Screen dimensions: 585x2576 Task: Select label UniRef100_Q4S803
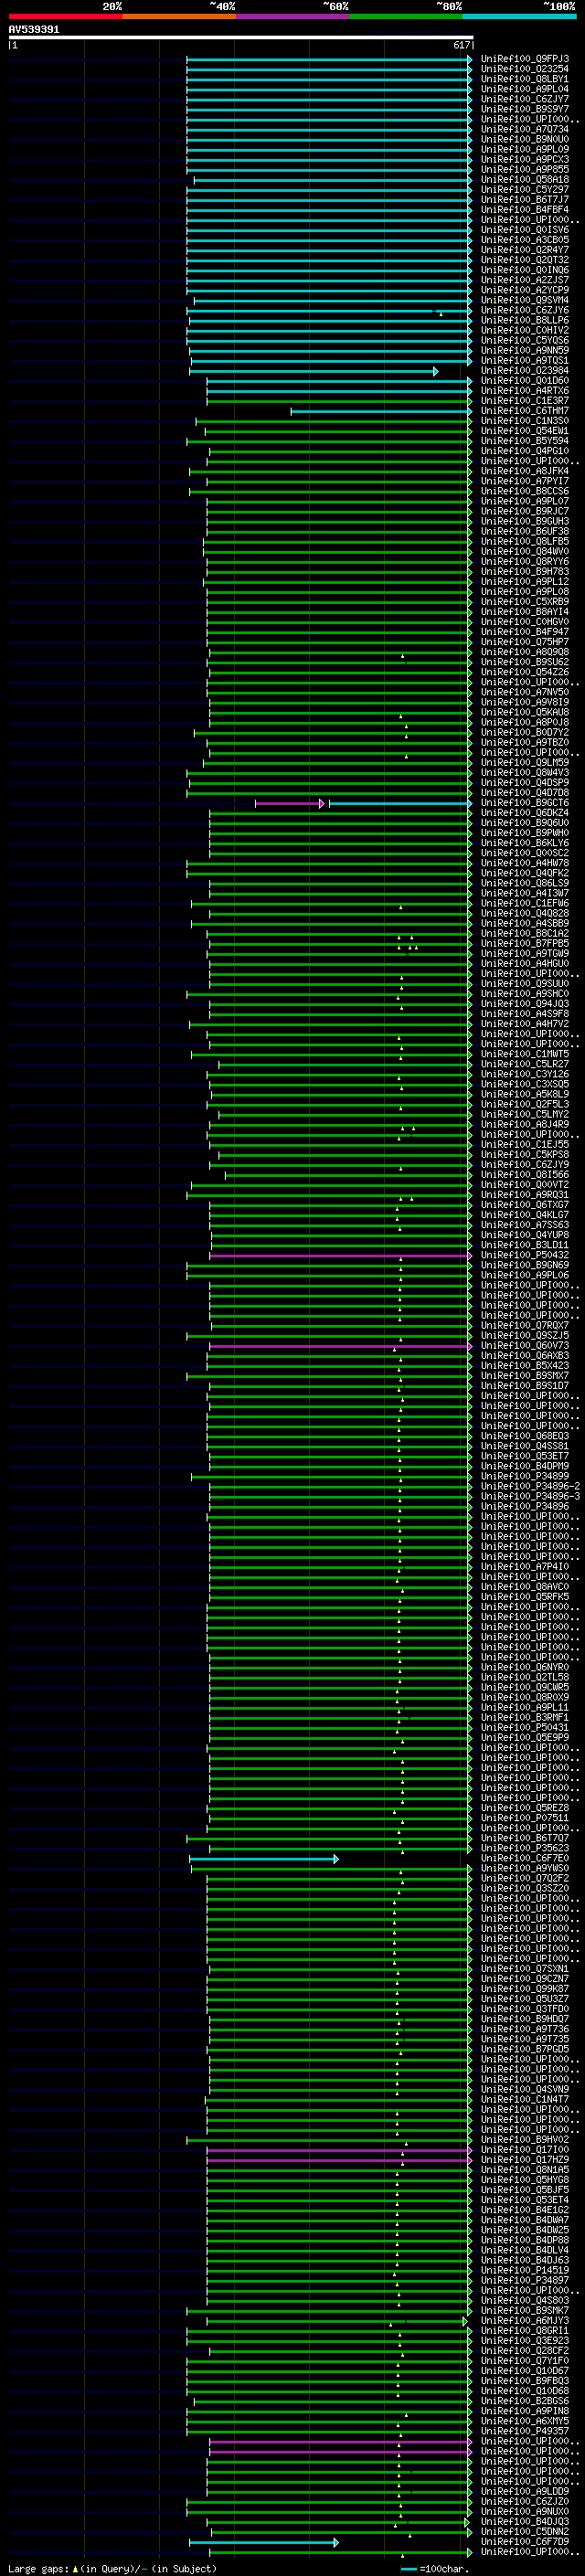524,2300
